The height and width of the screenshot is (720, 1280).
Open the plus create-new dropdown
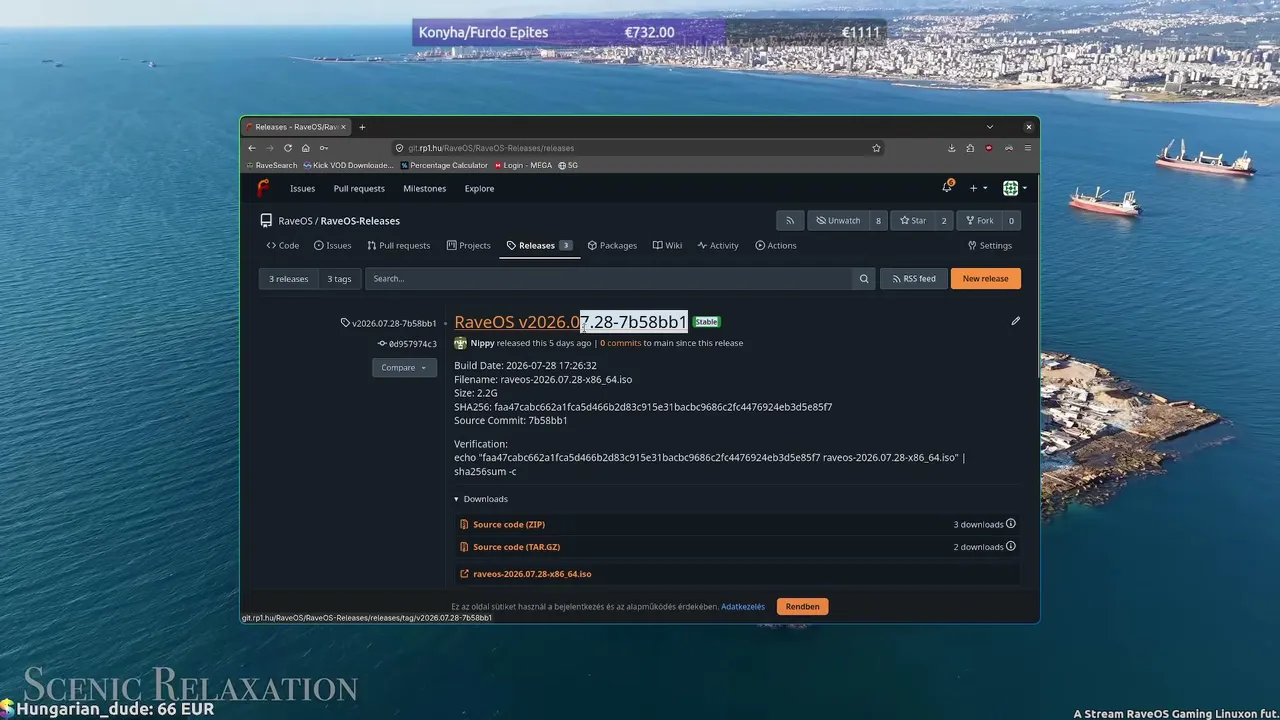click(x=978, y=188)
